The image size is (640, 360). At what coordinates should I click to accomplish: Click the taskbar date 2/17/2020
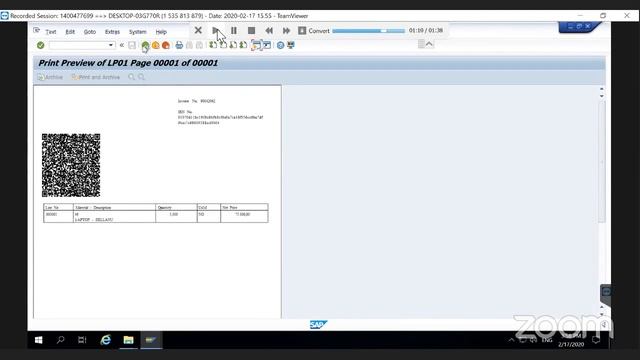[571, 344]
